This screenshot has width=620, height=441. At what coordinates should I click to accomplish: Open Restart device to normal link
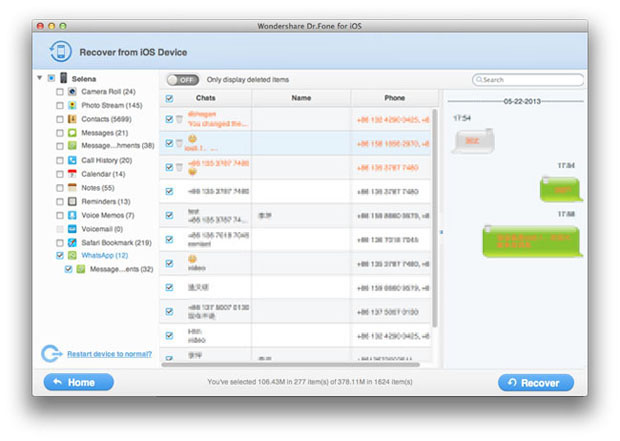pyautogui.click(x=109, y=354)
